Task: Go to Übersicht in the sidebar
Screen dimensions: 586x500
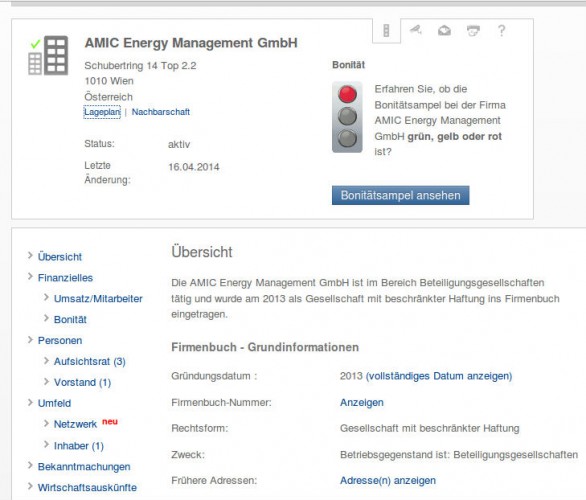Action: pos(60,257)
